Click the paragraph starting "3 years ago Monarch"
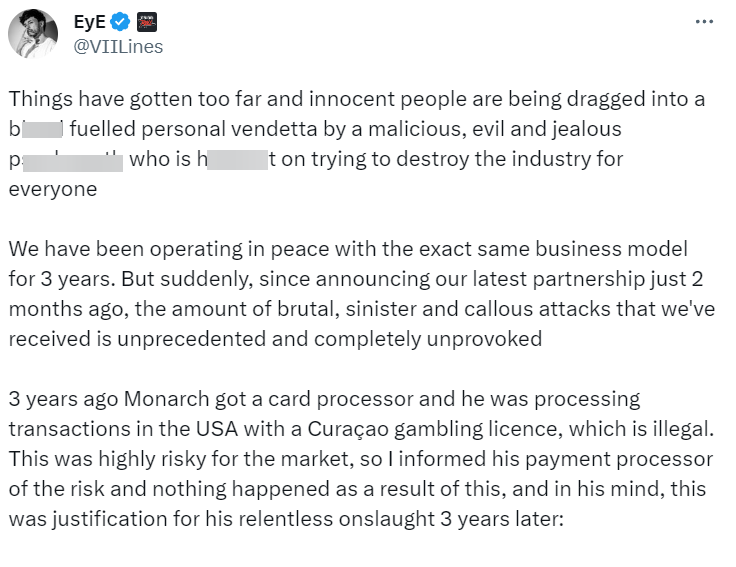Viewport: 736px width, 567px height. [x=361, y=459]
